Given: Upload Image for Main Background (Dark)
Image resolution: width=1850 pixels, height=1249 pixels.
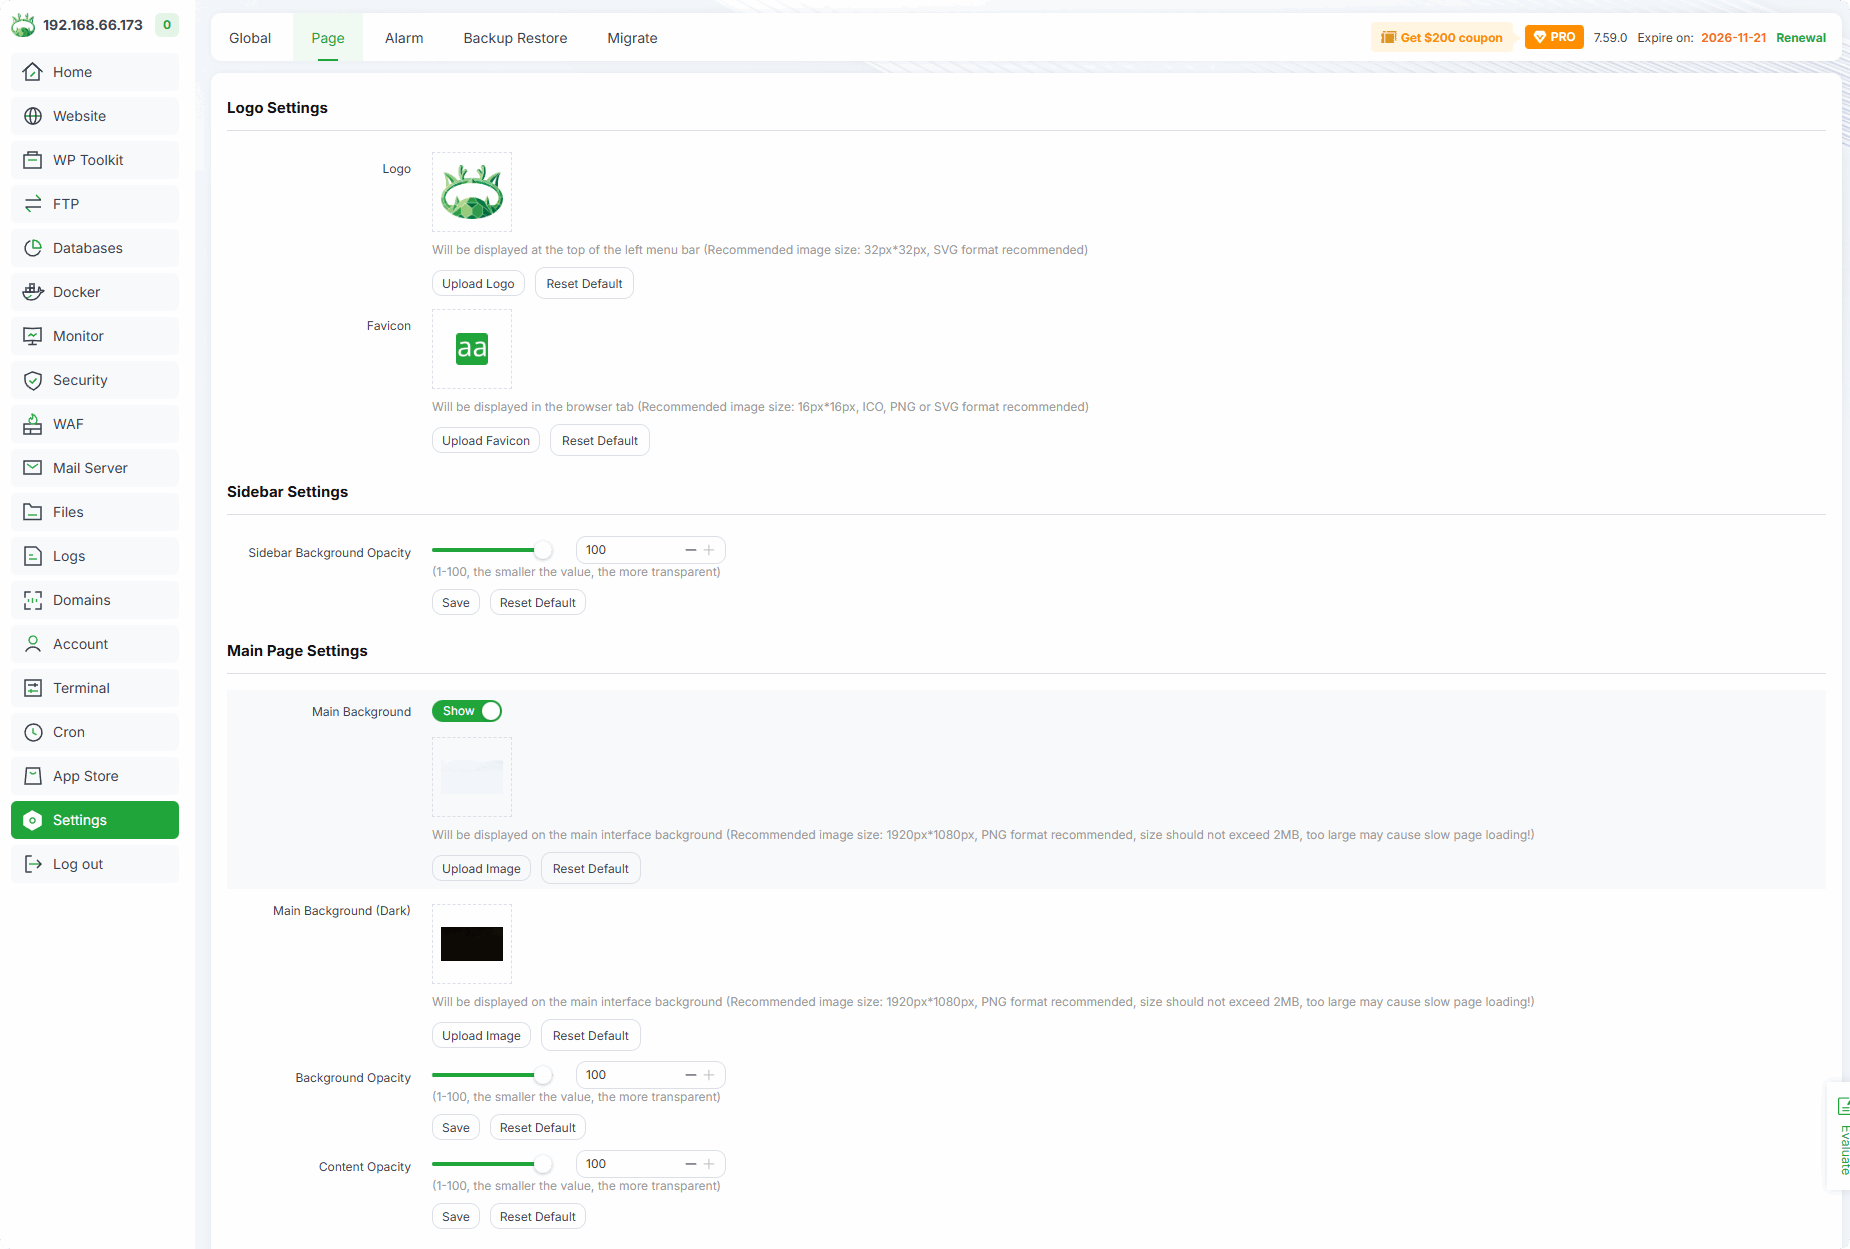Looking at the screenshot, I should pyautogui.click(x=481, y=1036).
